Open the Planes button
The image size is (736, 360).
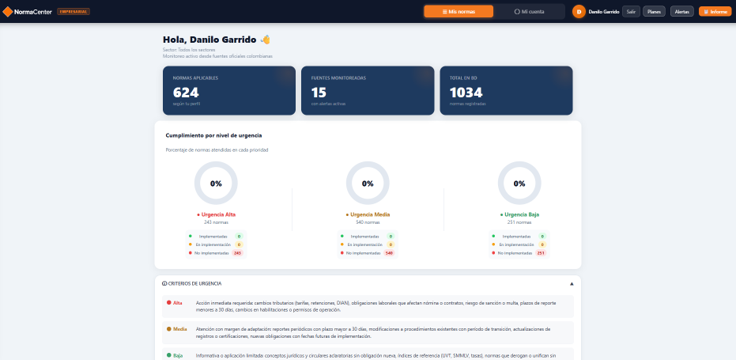pos(654,11)
